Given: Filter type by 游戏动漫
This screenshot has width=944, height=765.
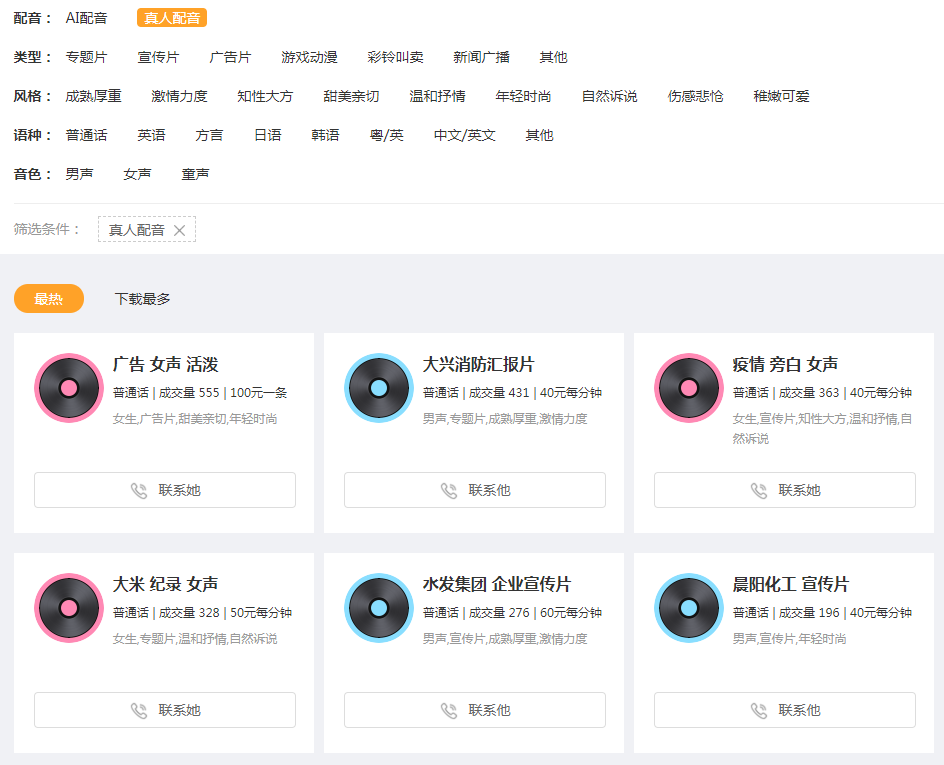Looking at the screenshot, I should [x=309, y=57].
